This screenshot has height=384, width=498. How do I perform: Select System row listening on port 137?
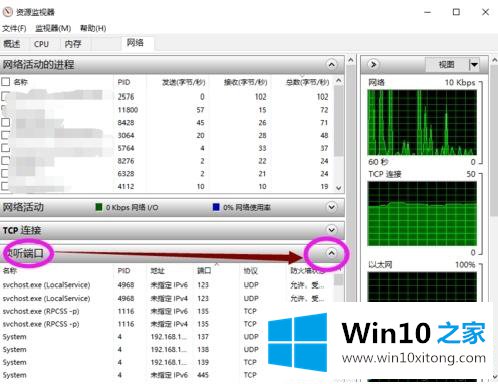133,337
